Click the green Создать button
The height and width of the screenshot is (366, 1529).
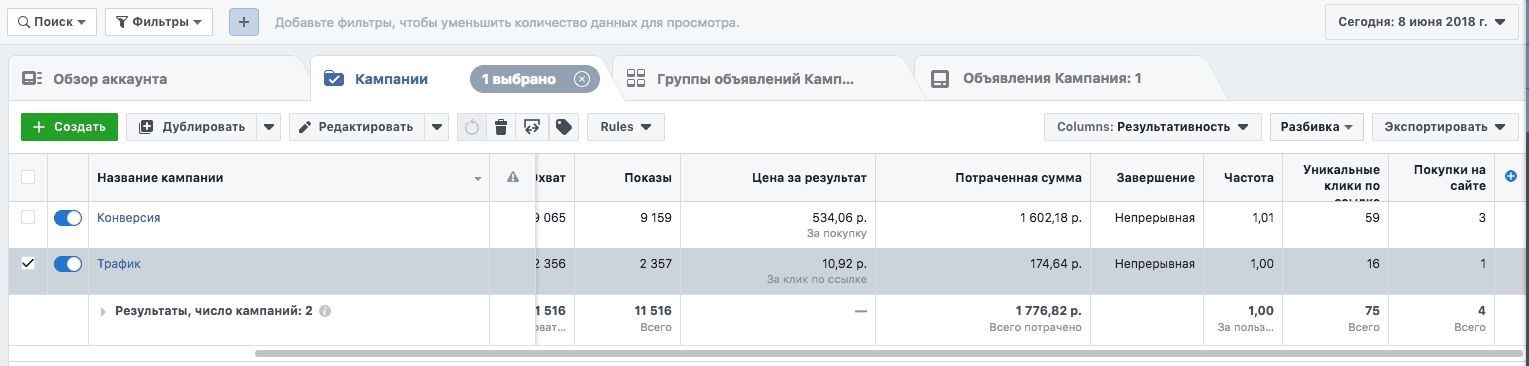(69, 127)
